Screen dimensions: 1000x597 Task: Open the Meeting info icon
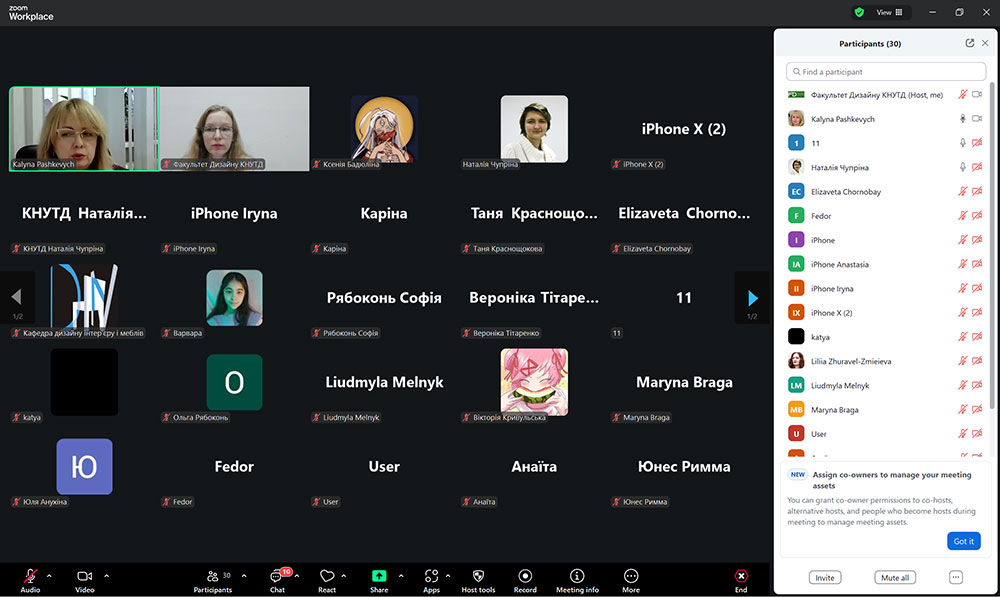(577, 577)
